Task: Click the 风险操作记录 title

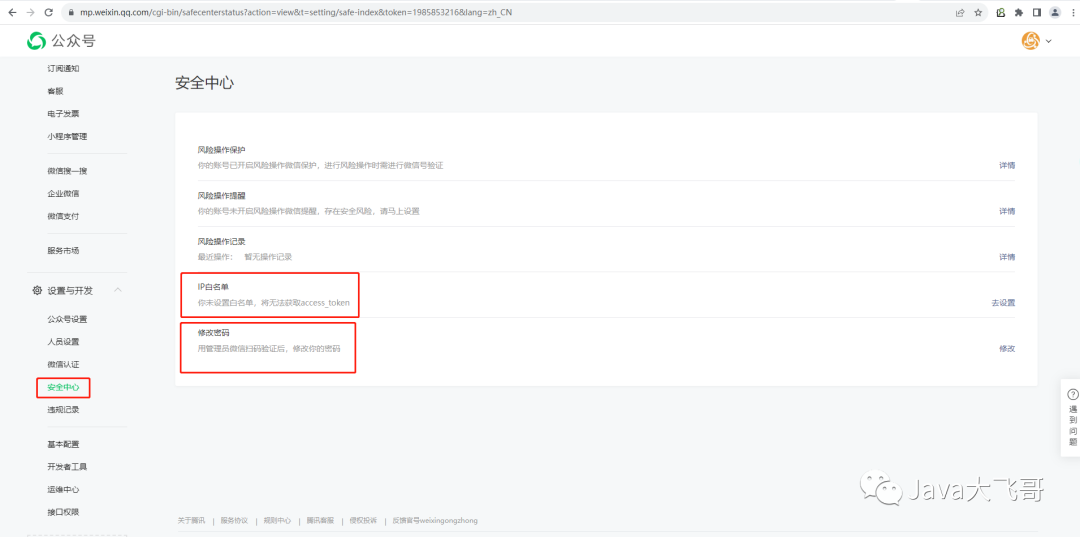Action: click(222, 242)
